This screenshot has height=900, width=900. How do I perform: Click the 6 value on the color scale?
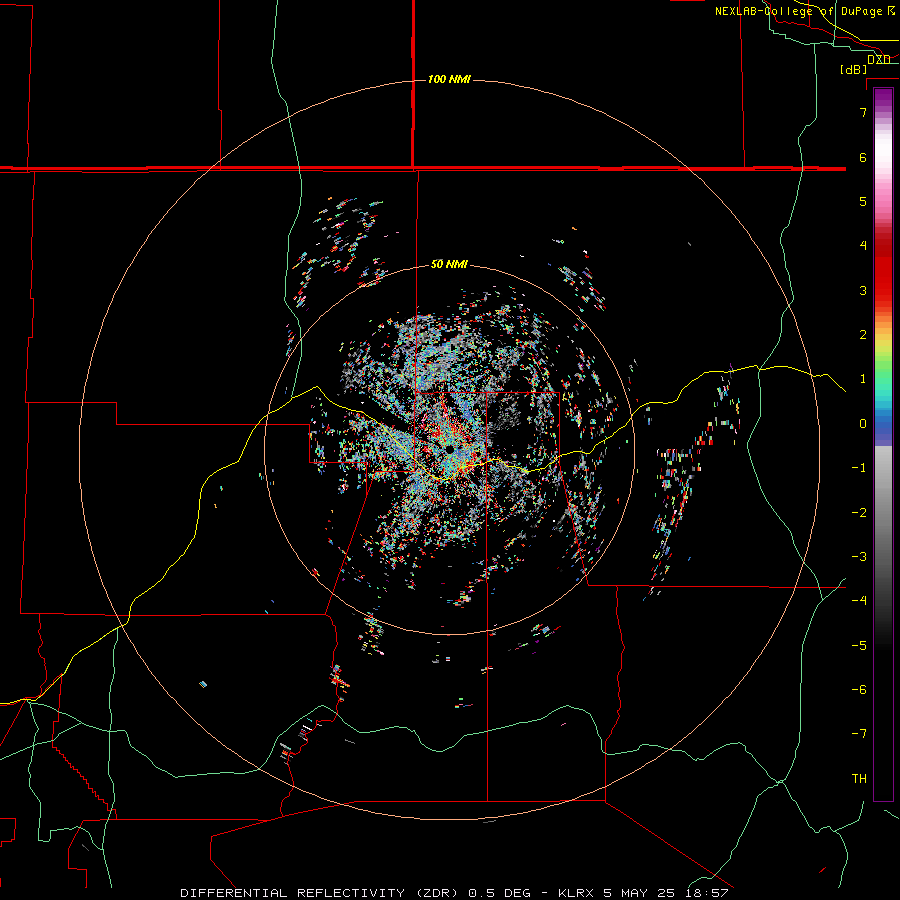coord(863,157)
